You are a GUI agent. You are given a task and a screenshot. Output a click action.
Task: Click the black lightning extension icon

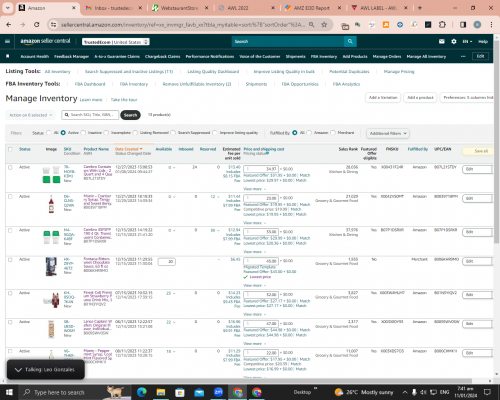click(428, 25)
